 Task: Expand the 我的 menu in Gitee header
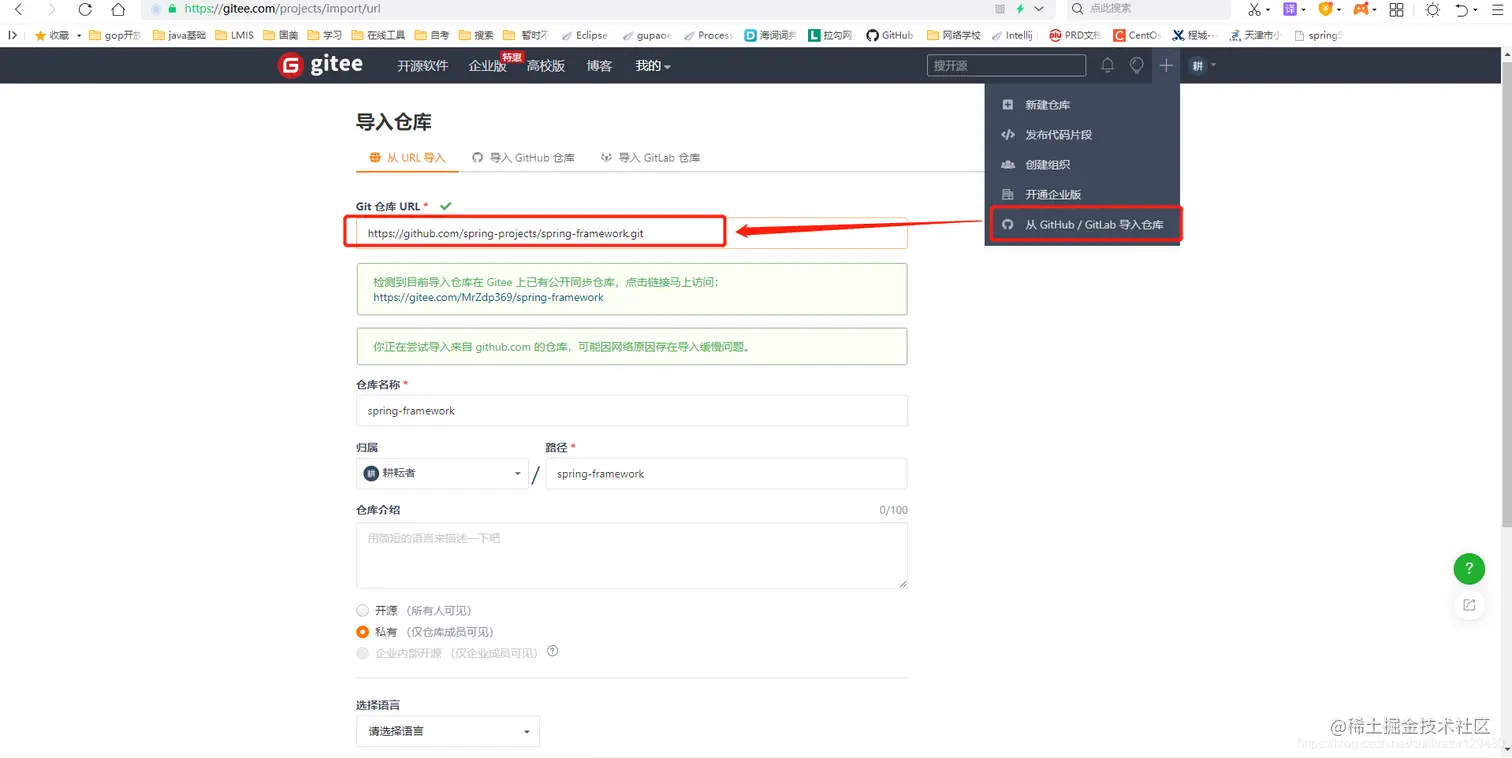click(653, 66)
